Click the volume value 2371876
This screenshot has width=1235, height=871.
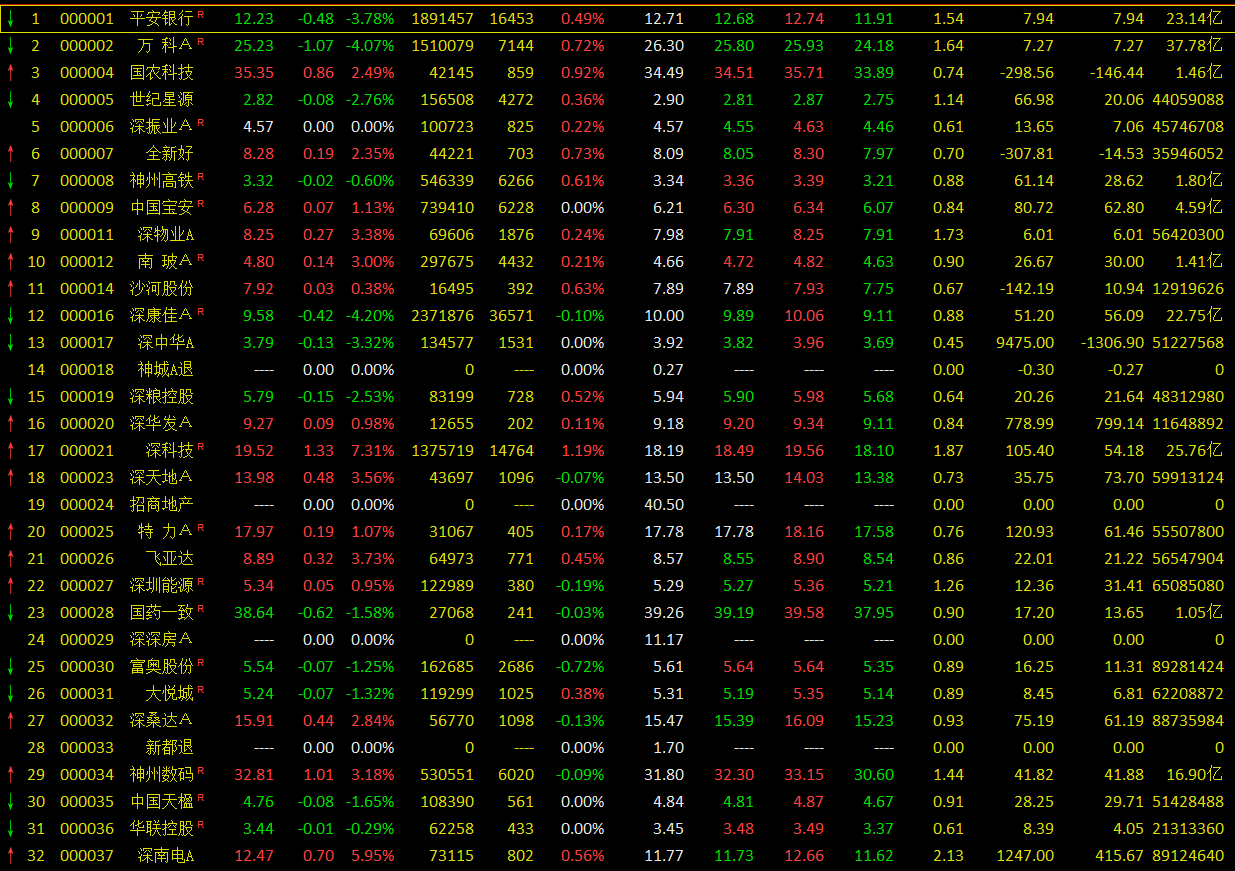pos(442,315)
